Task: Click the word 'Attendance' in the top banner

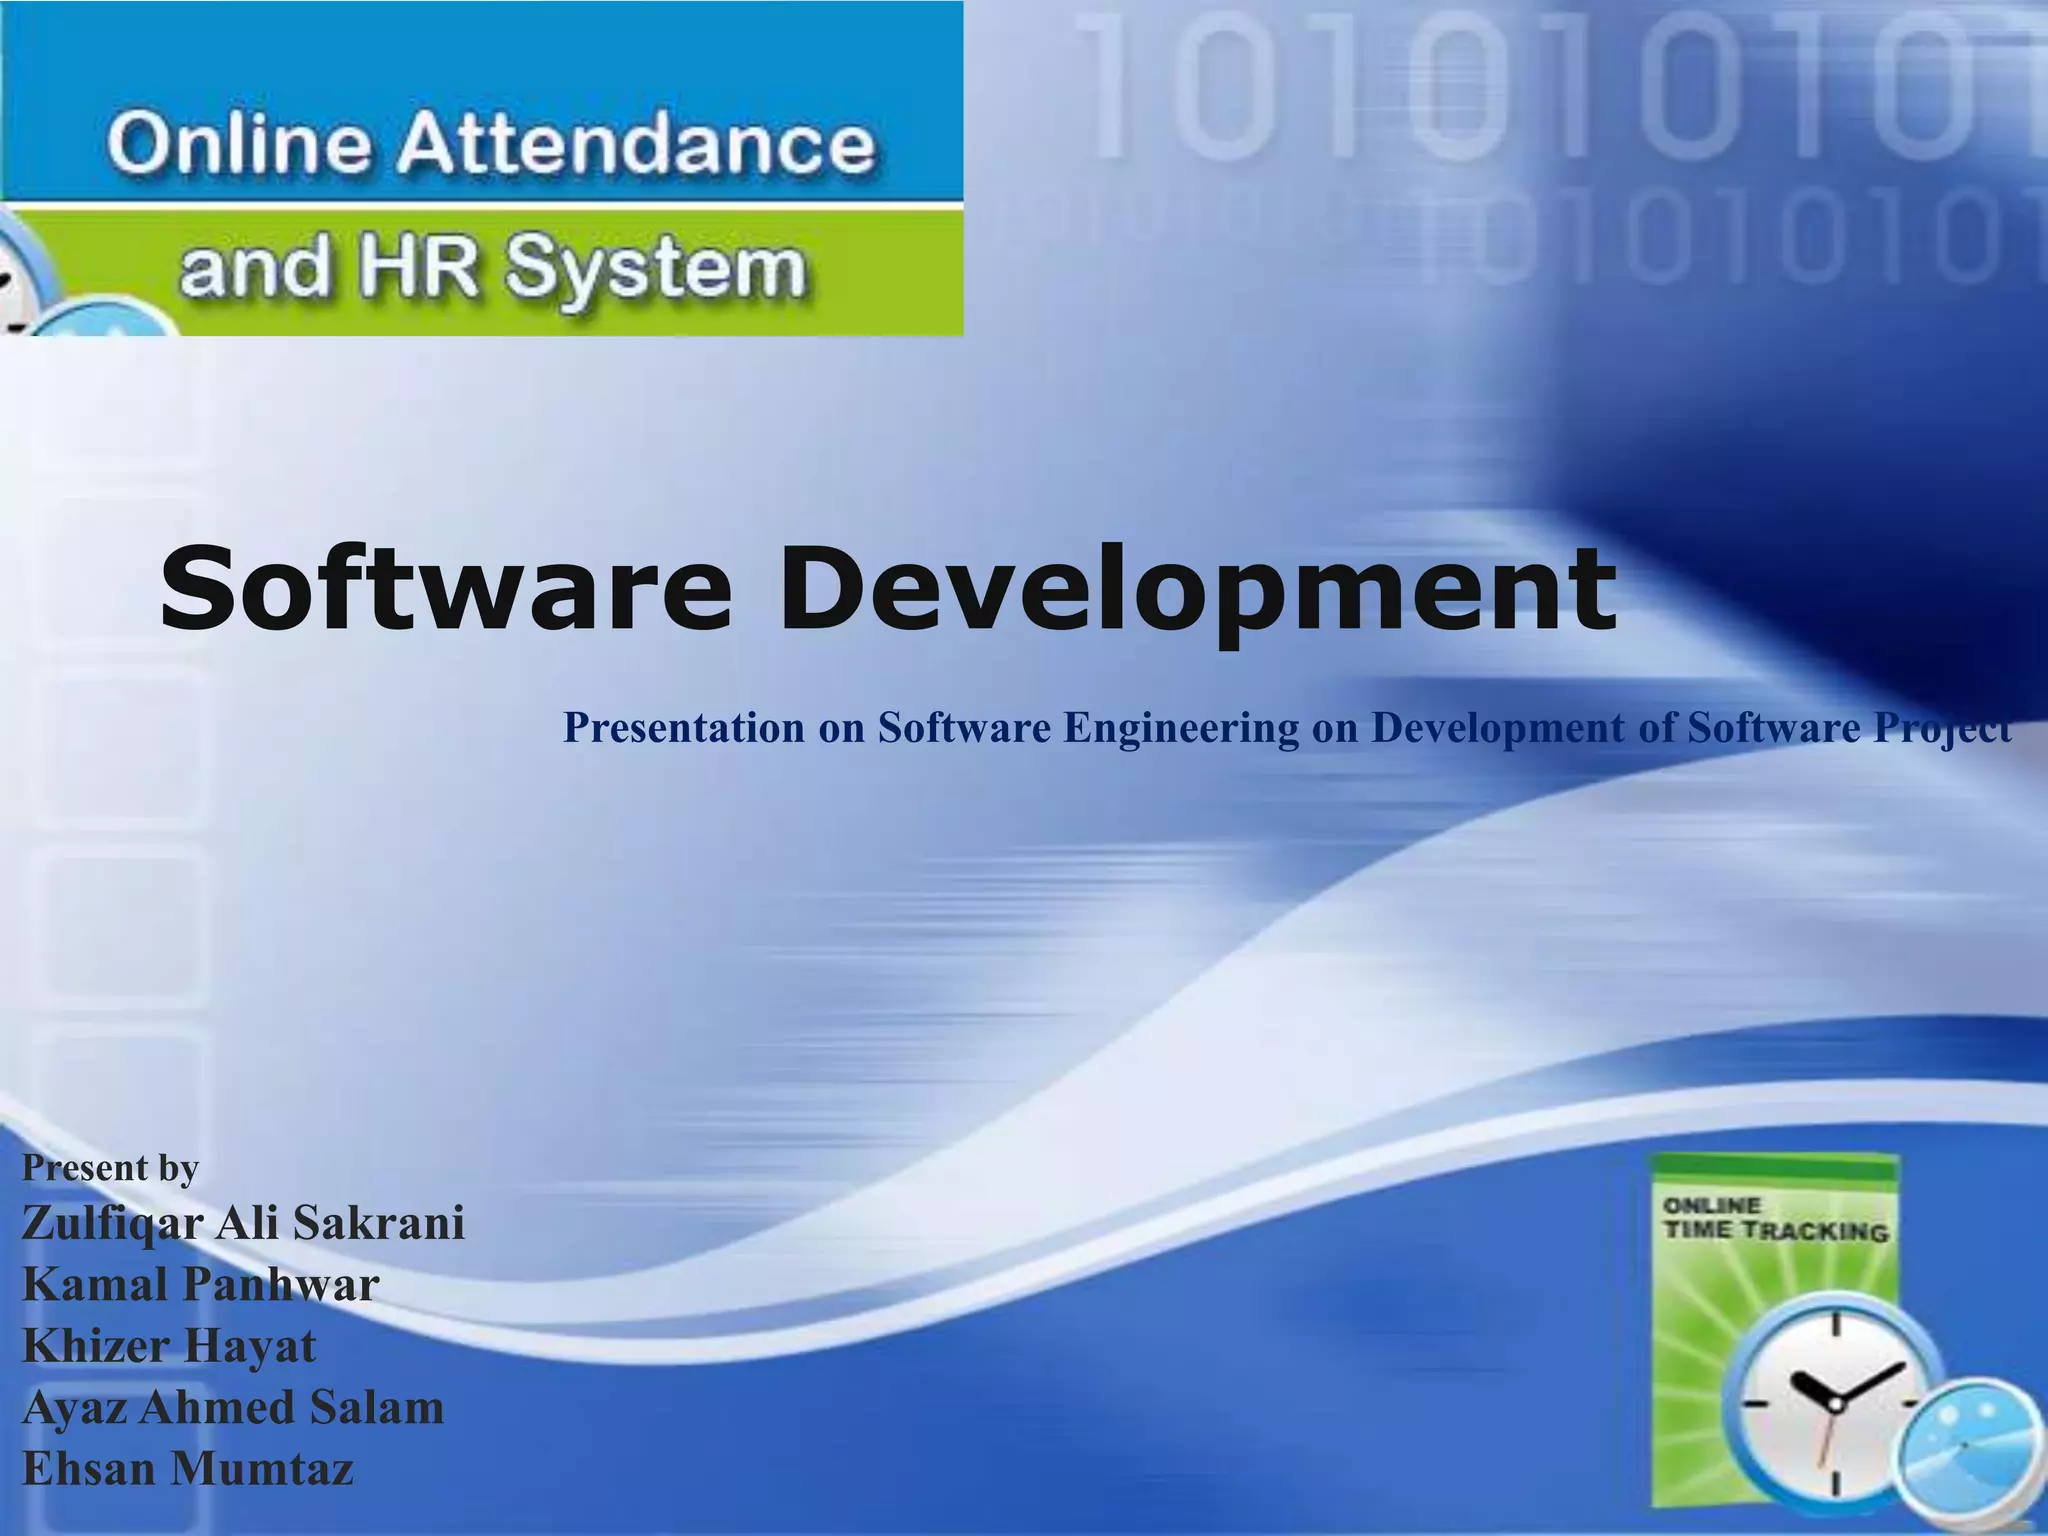Action: point(636,141)
